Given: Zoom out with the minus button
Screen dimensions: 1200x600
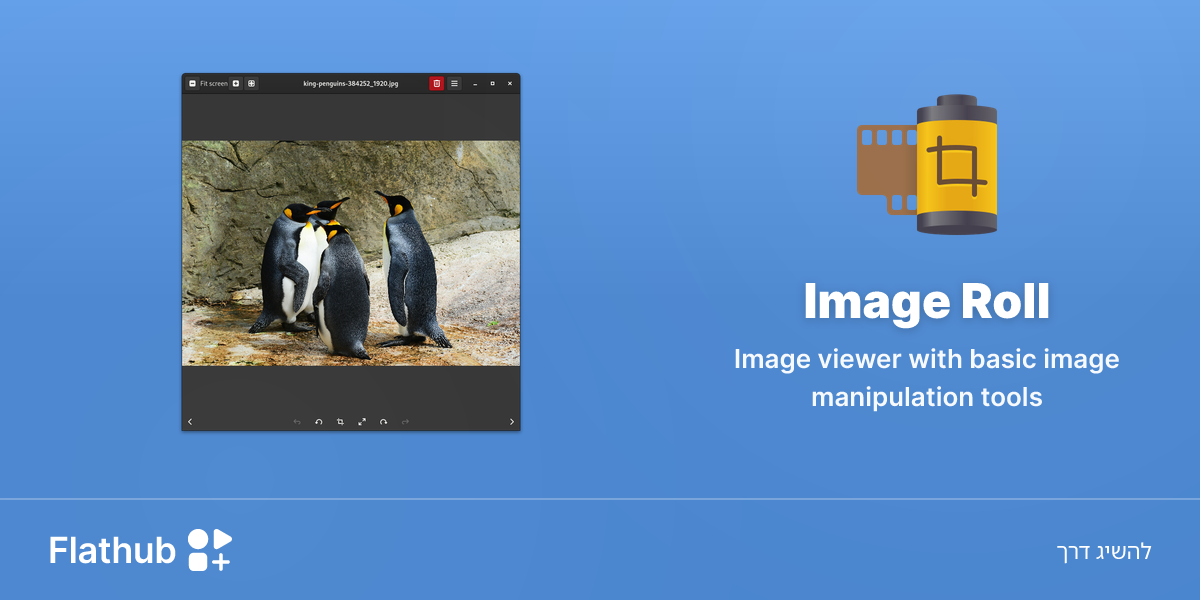Looking at the screenshot, I should pos(192,84).
